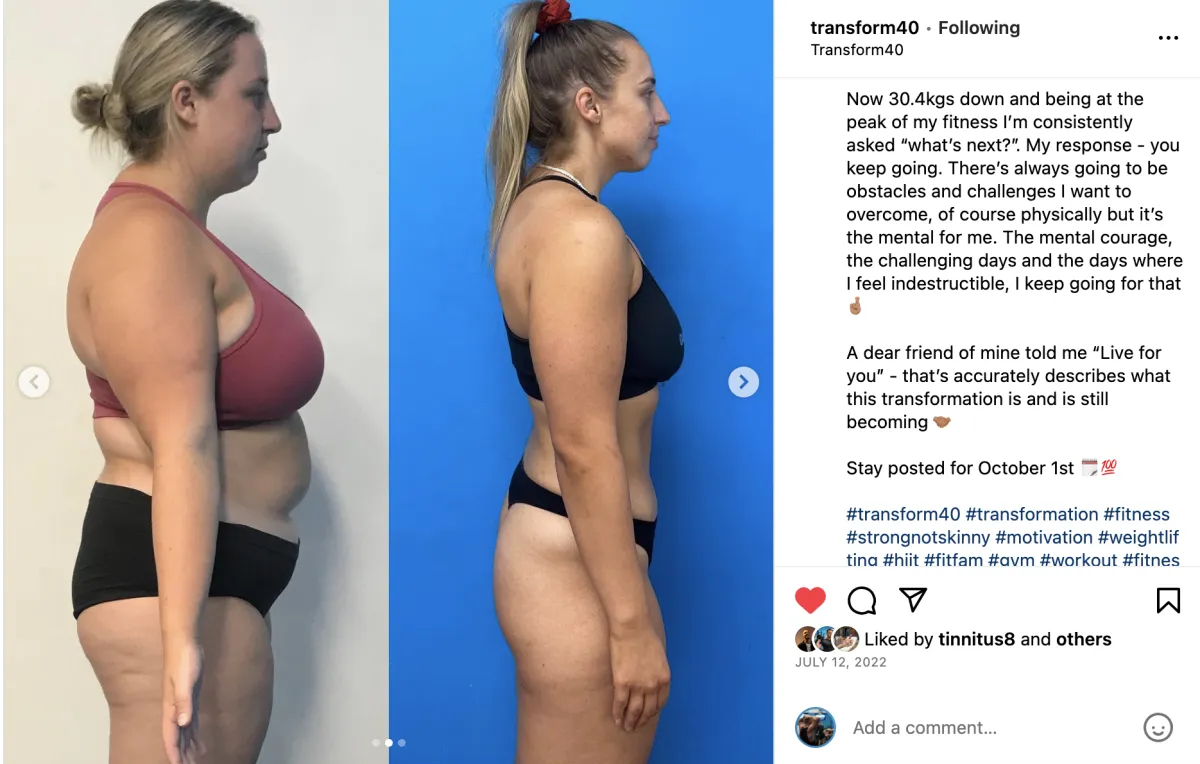Open the tinnitus8 profile from likes
Screen dimensions: 1200x764
pyautogui.click(x=977, y=639)
